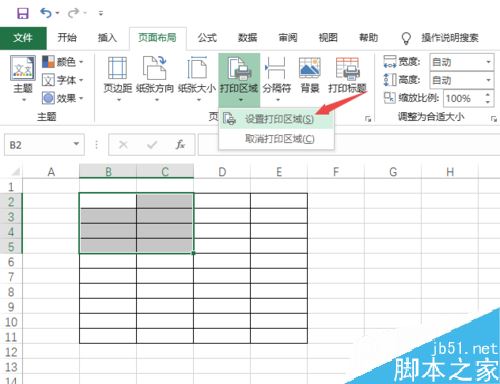Click the Redo arrow icon

point(74,13)
